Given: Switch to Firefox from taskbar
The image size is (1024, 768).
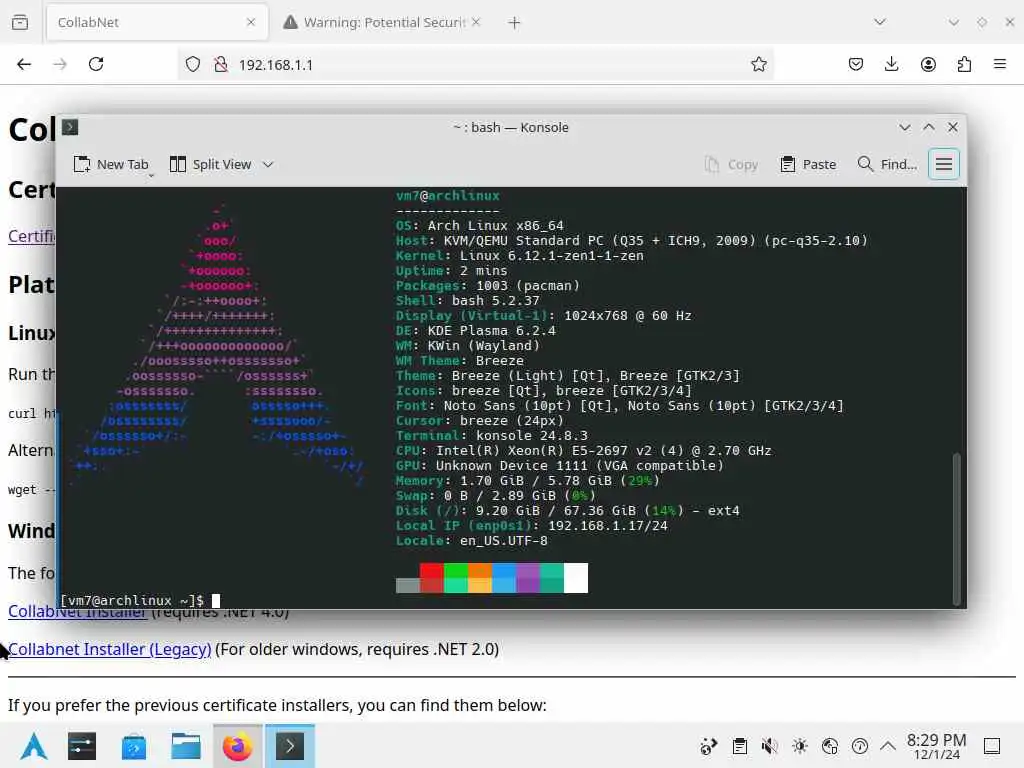Looking at the screenshot, I should 238,746.
